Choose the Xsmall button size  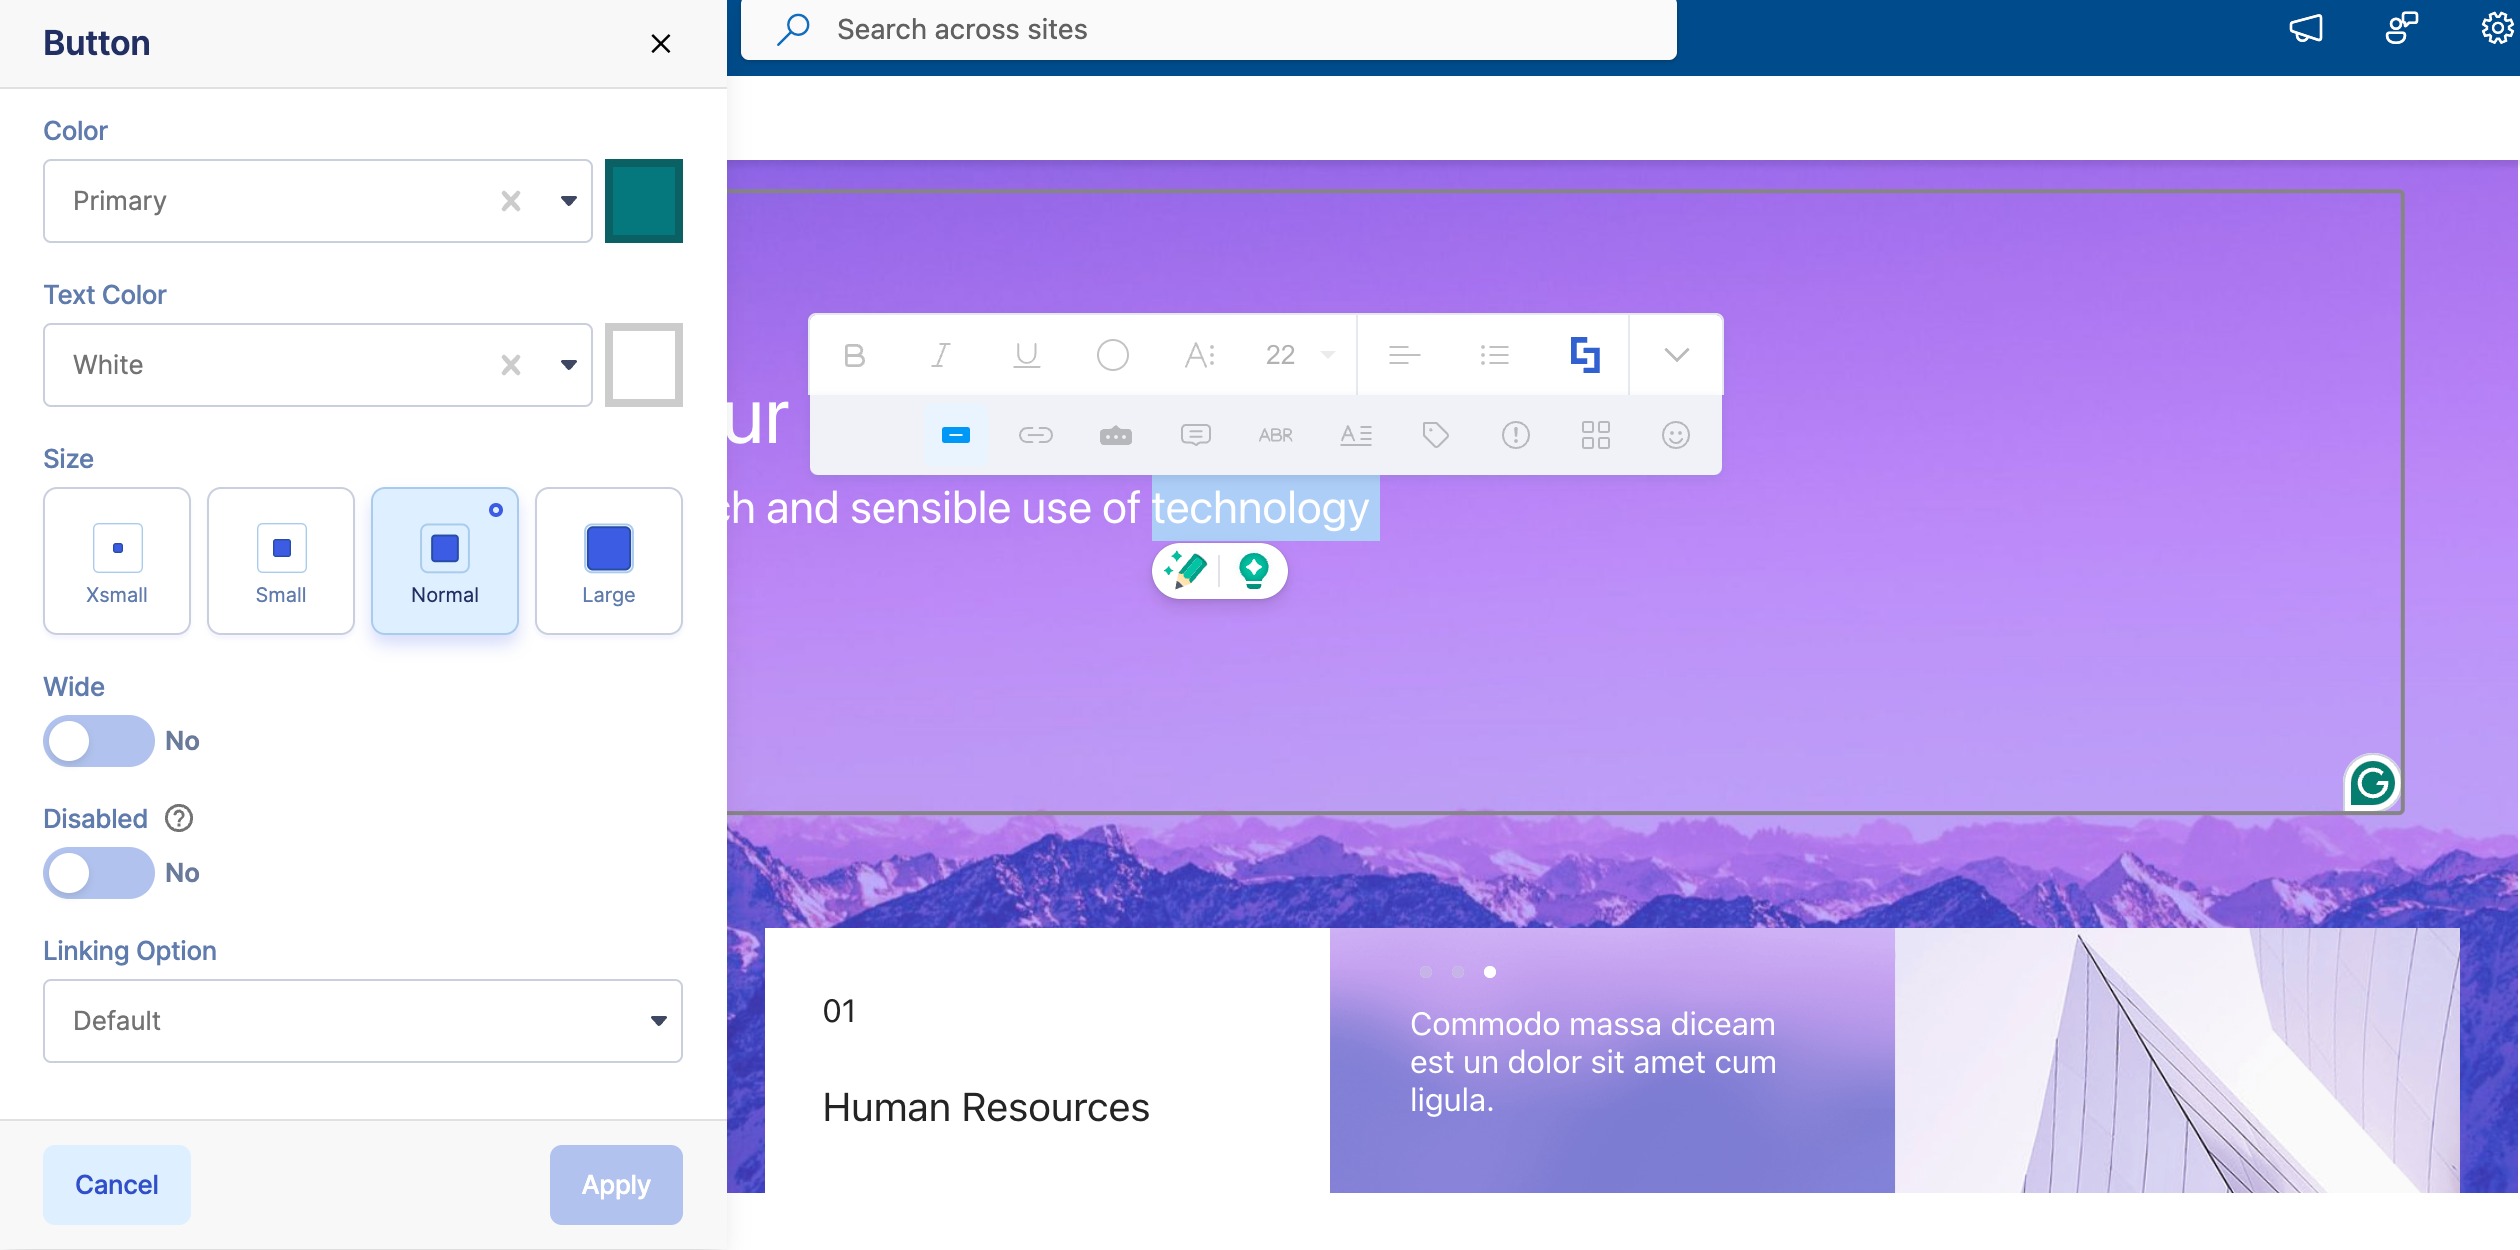tap(117, 561)
